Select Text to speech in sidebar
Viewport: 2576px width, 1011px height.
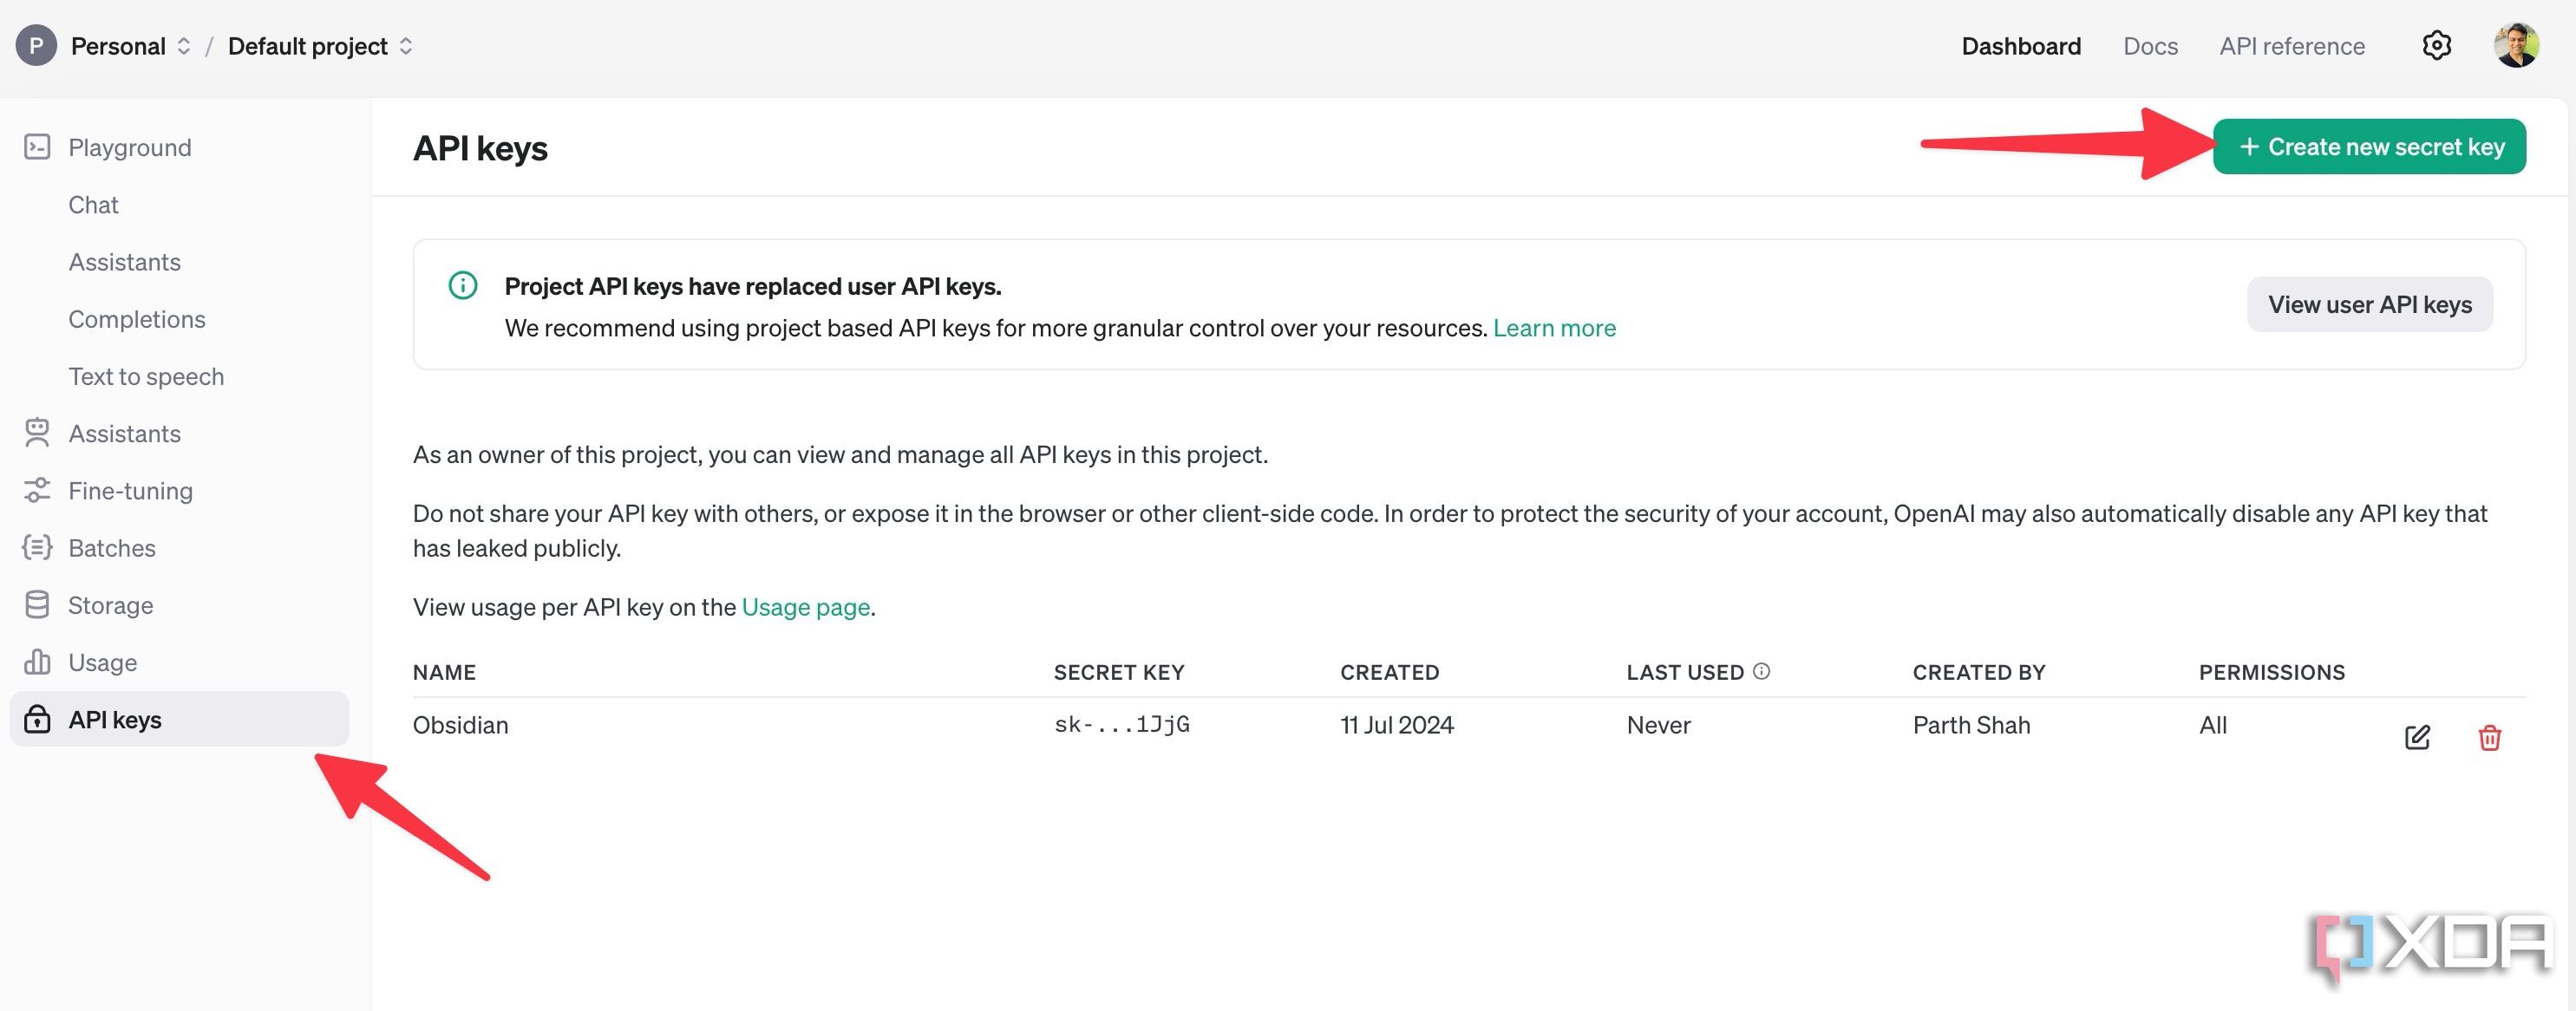click(146, 376)
